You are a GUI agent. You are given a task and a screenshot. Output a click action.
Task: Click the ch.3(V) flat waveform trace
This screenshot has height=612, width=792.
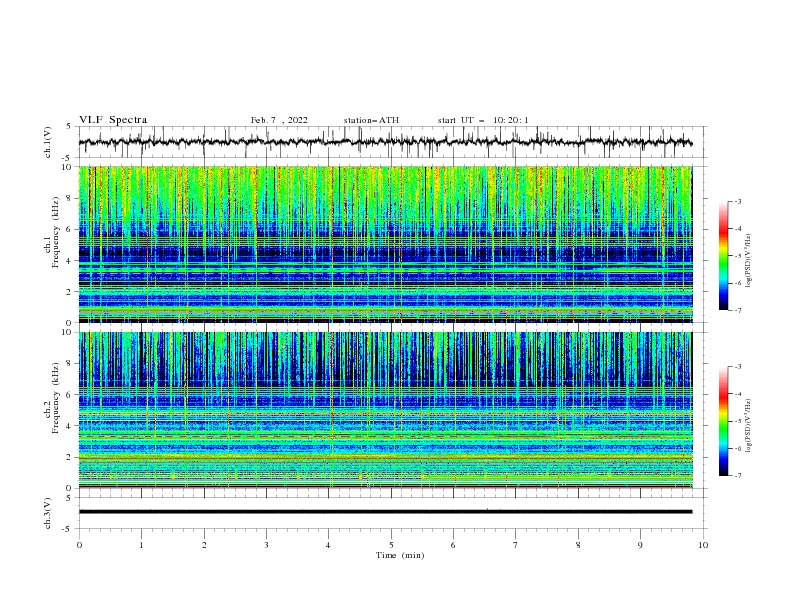385,512
